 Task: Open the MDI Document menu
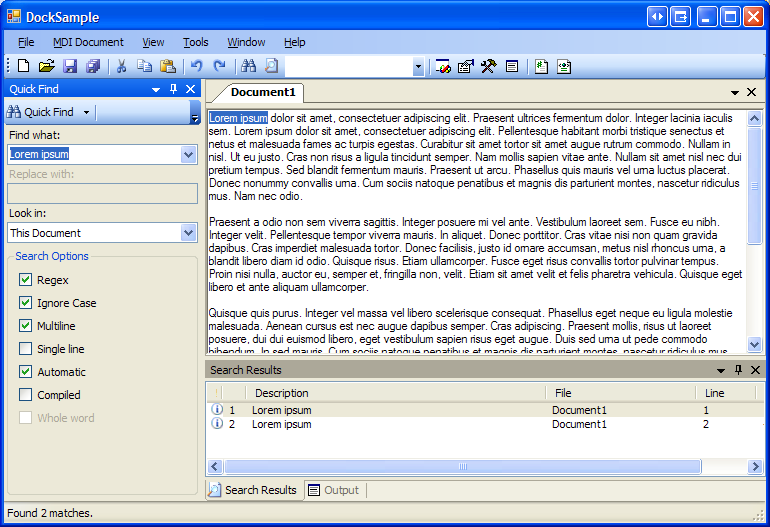88,42
